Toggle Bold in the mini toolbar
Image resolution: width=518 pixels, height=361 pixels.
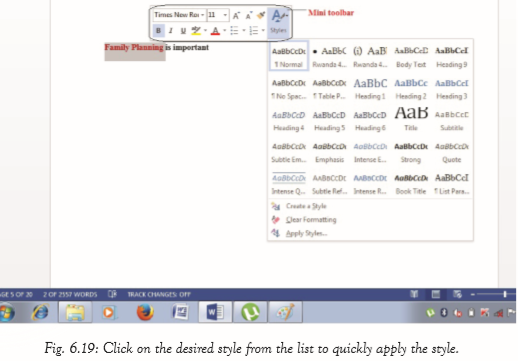point(158,31)
